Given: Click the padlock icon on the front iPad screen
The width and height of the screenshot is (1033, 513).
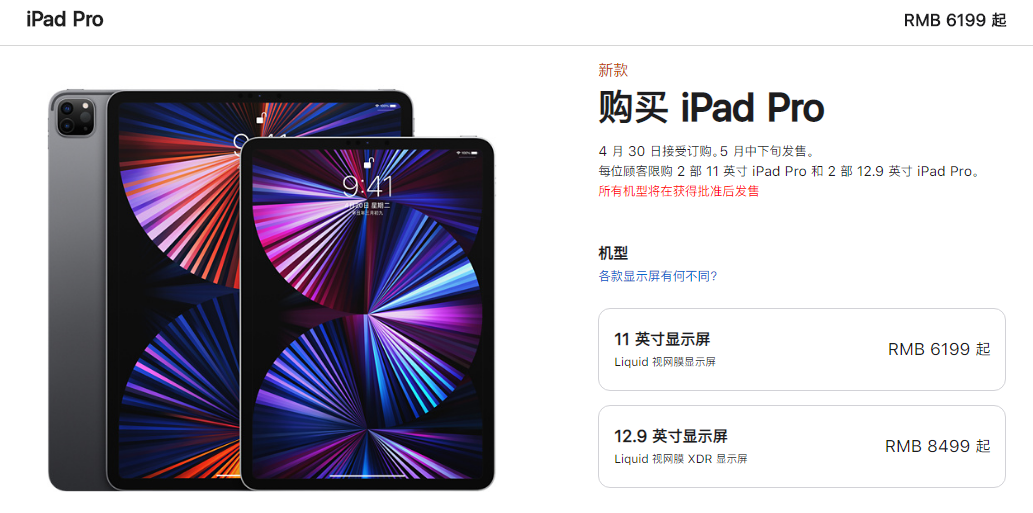Looking at the screenshot, I should (x=369, y=163).
